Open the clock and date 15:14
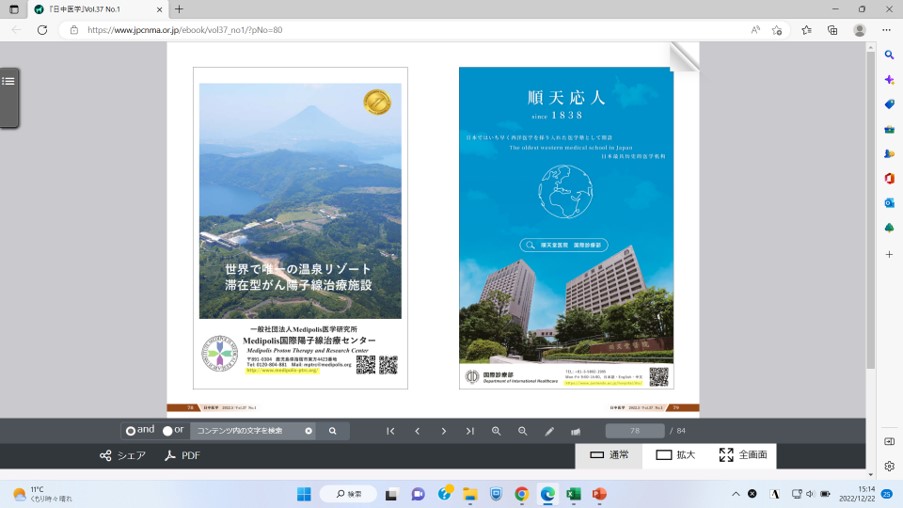This screenshot has width=903, height=508. 857,494
